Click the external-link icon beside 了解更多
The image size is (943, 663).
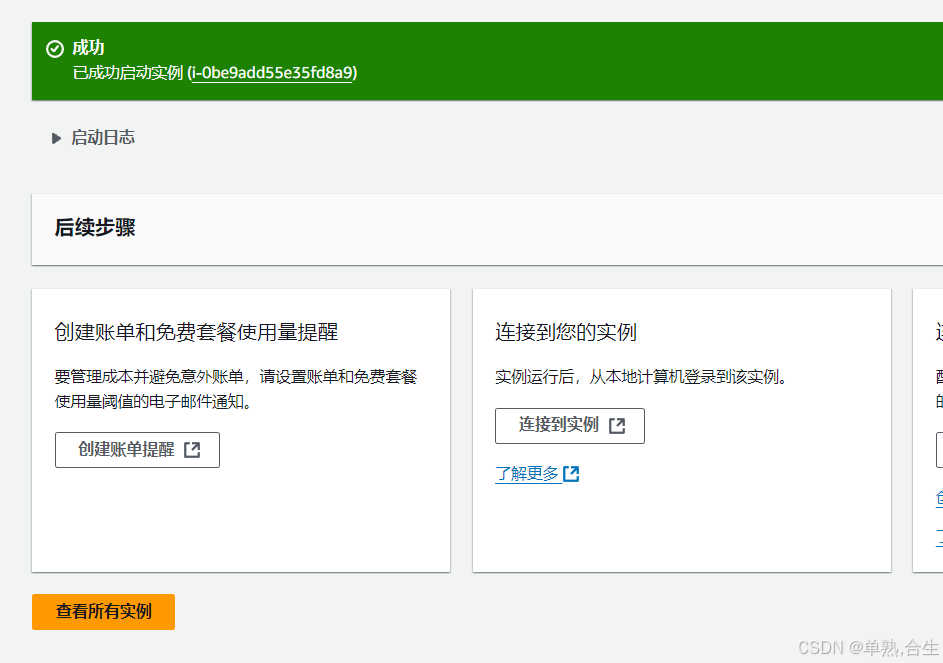(x=570, y=474)
